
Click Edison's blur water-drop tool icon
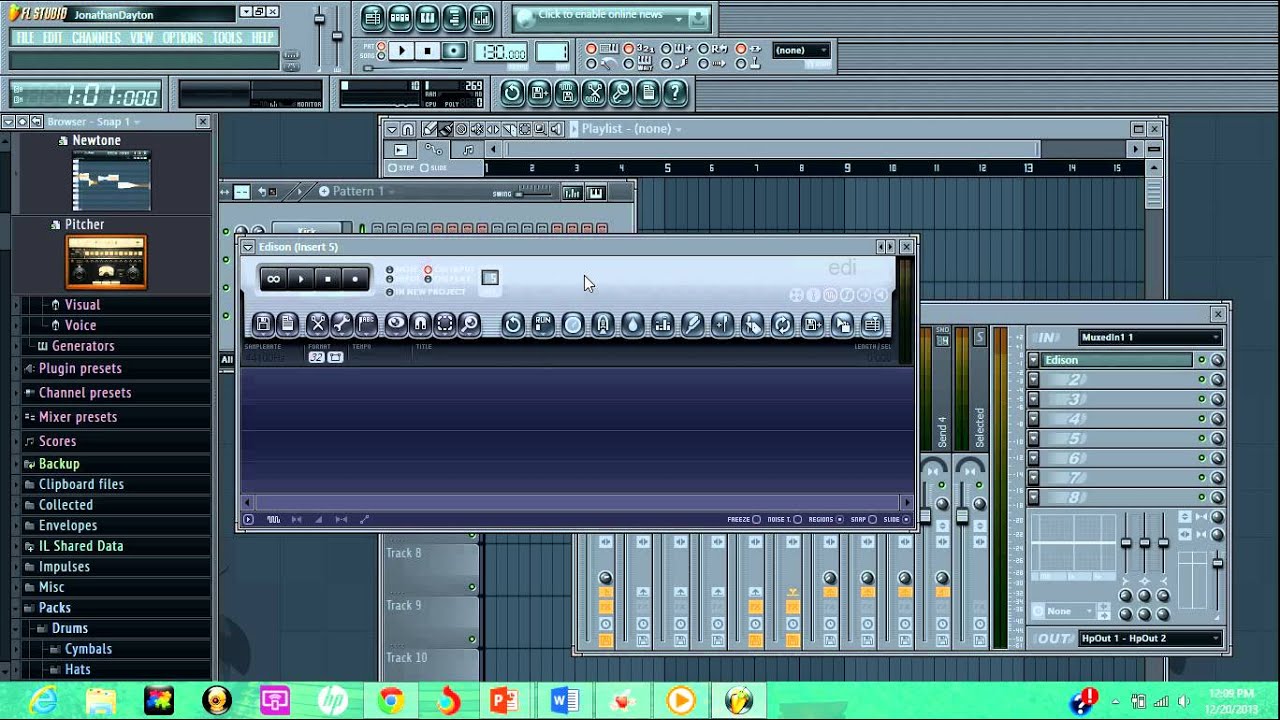[x=632, y=323]
